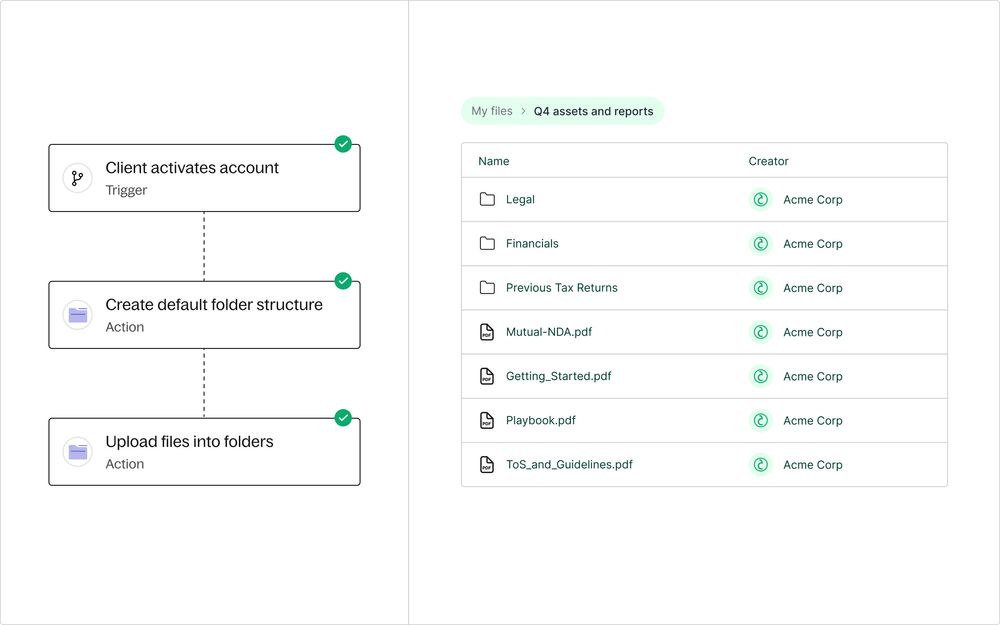Image resolution: width=1000 pixels, height=625 pixels.
Task: Click the Acme Corp sync badge next to Playbook.pdf
Action: (x=760, y=420)
